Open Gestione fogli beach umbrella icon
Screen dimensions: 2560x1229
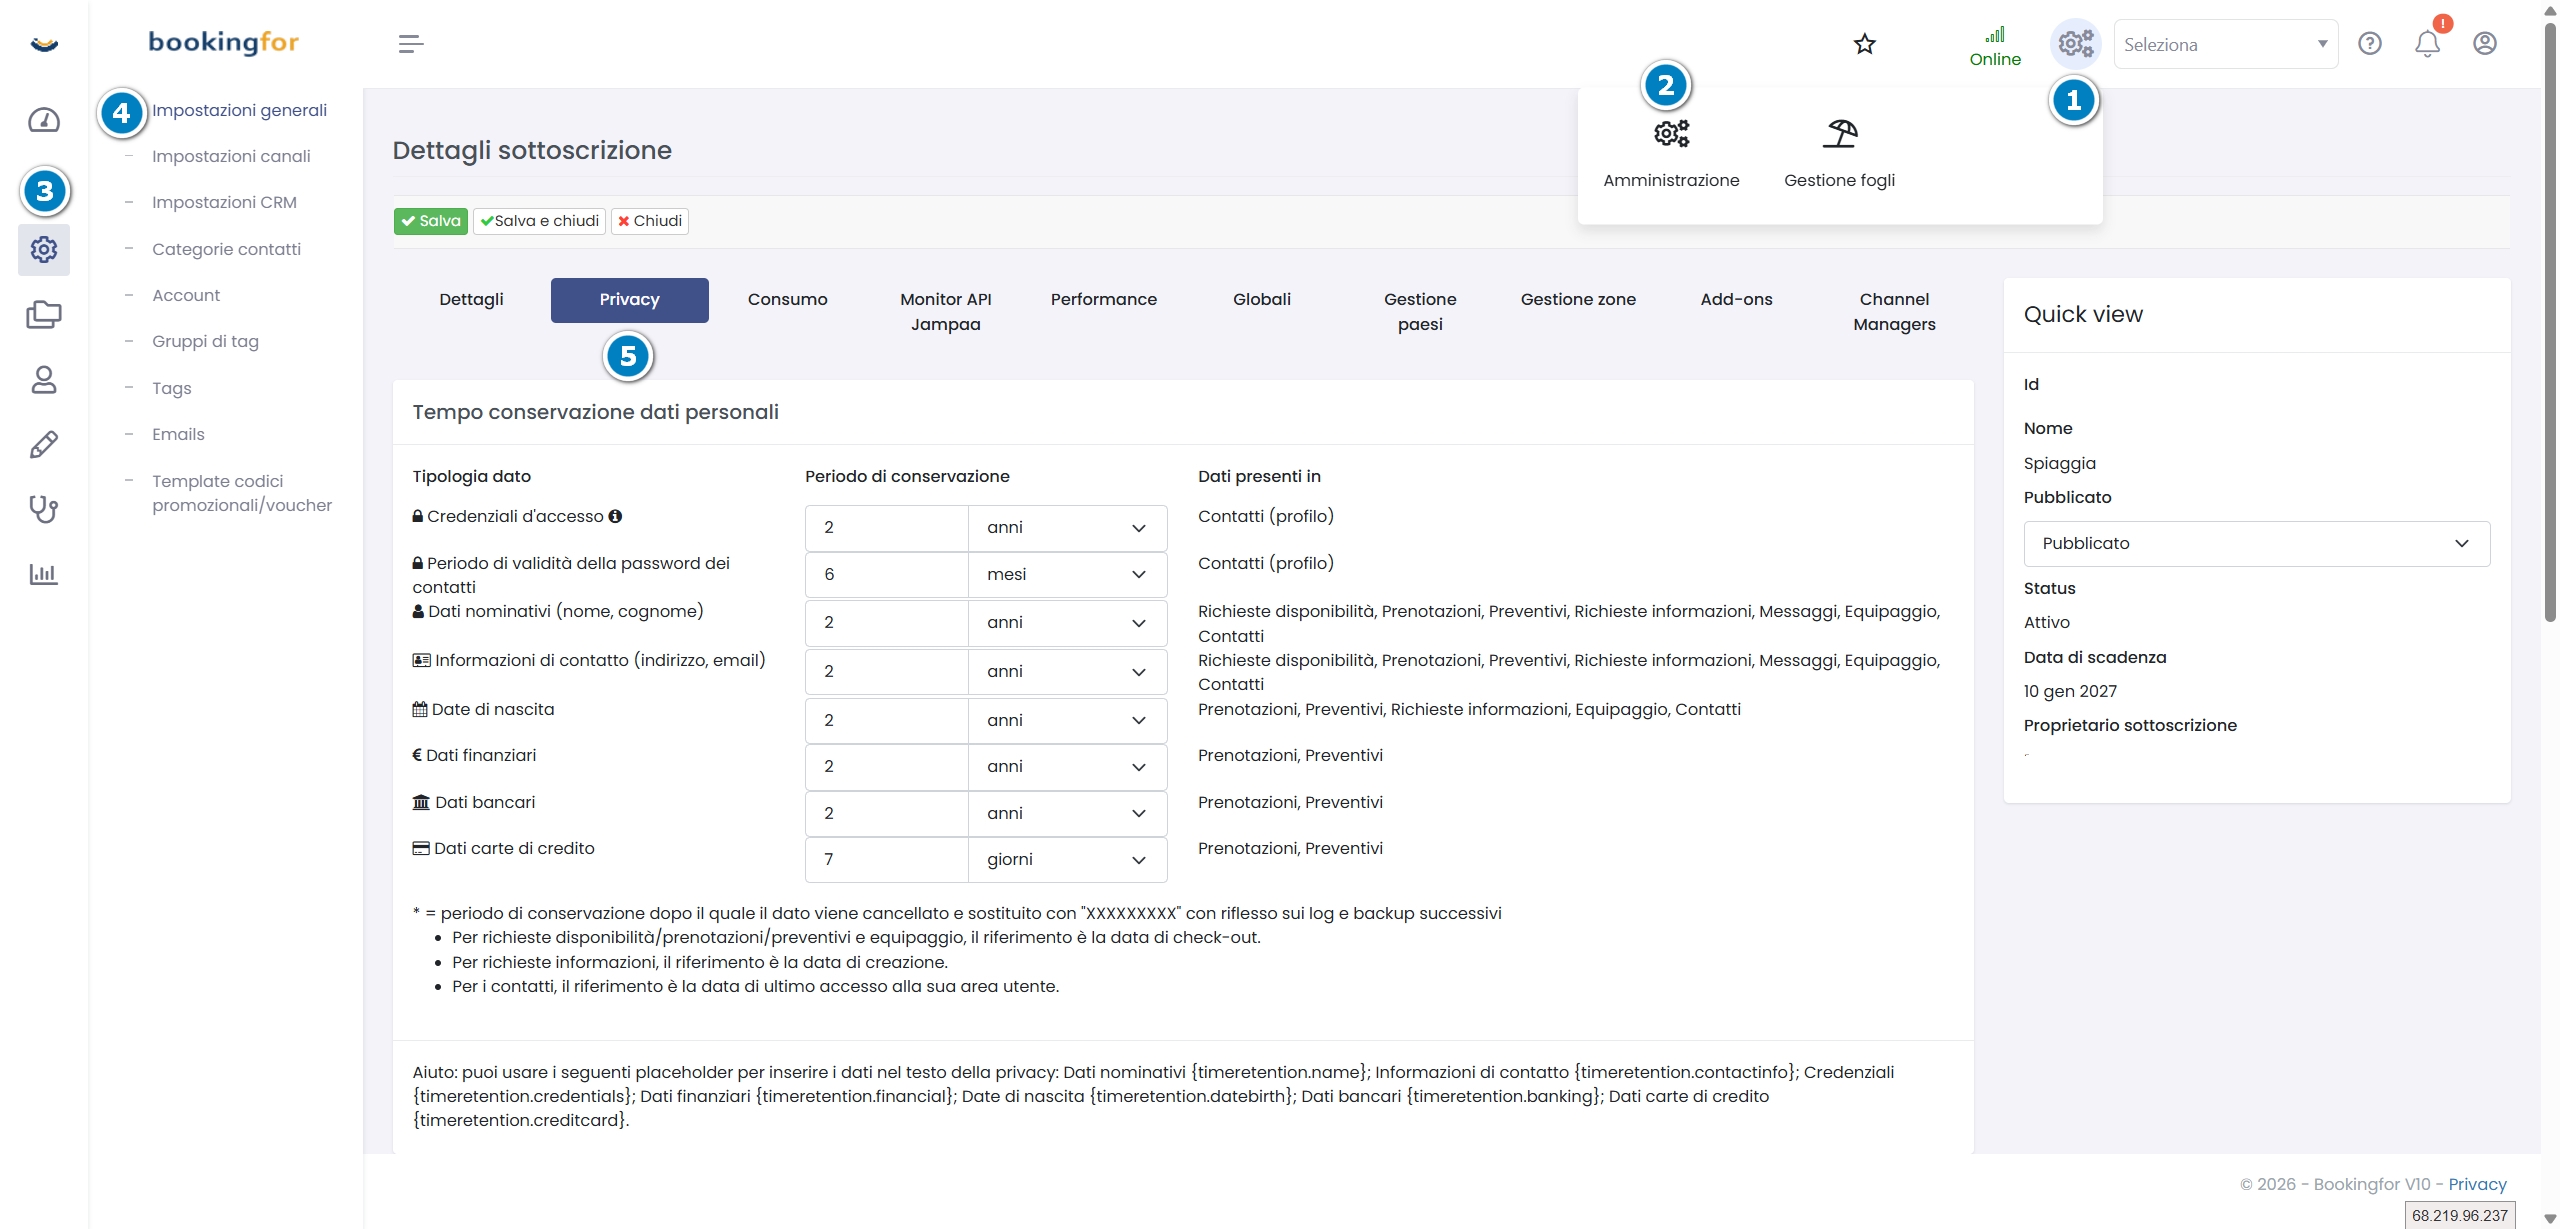pyautogui.click(x=1839, y=133)
